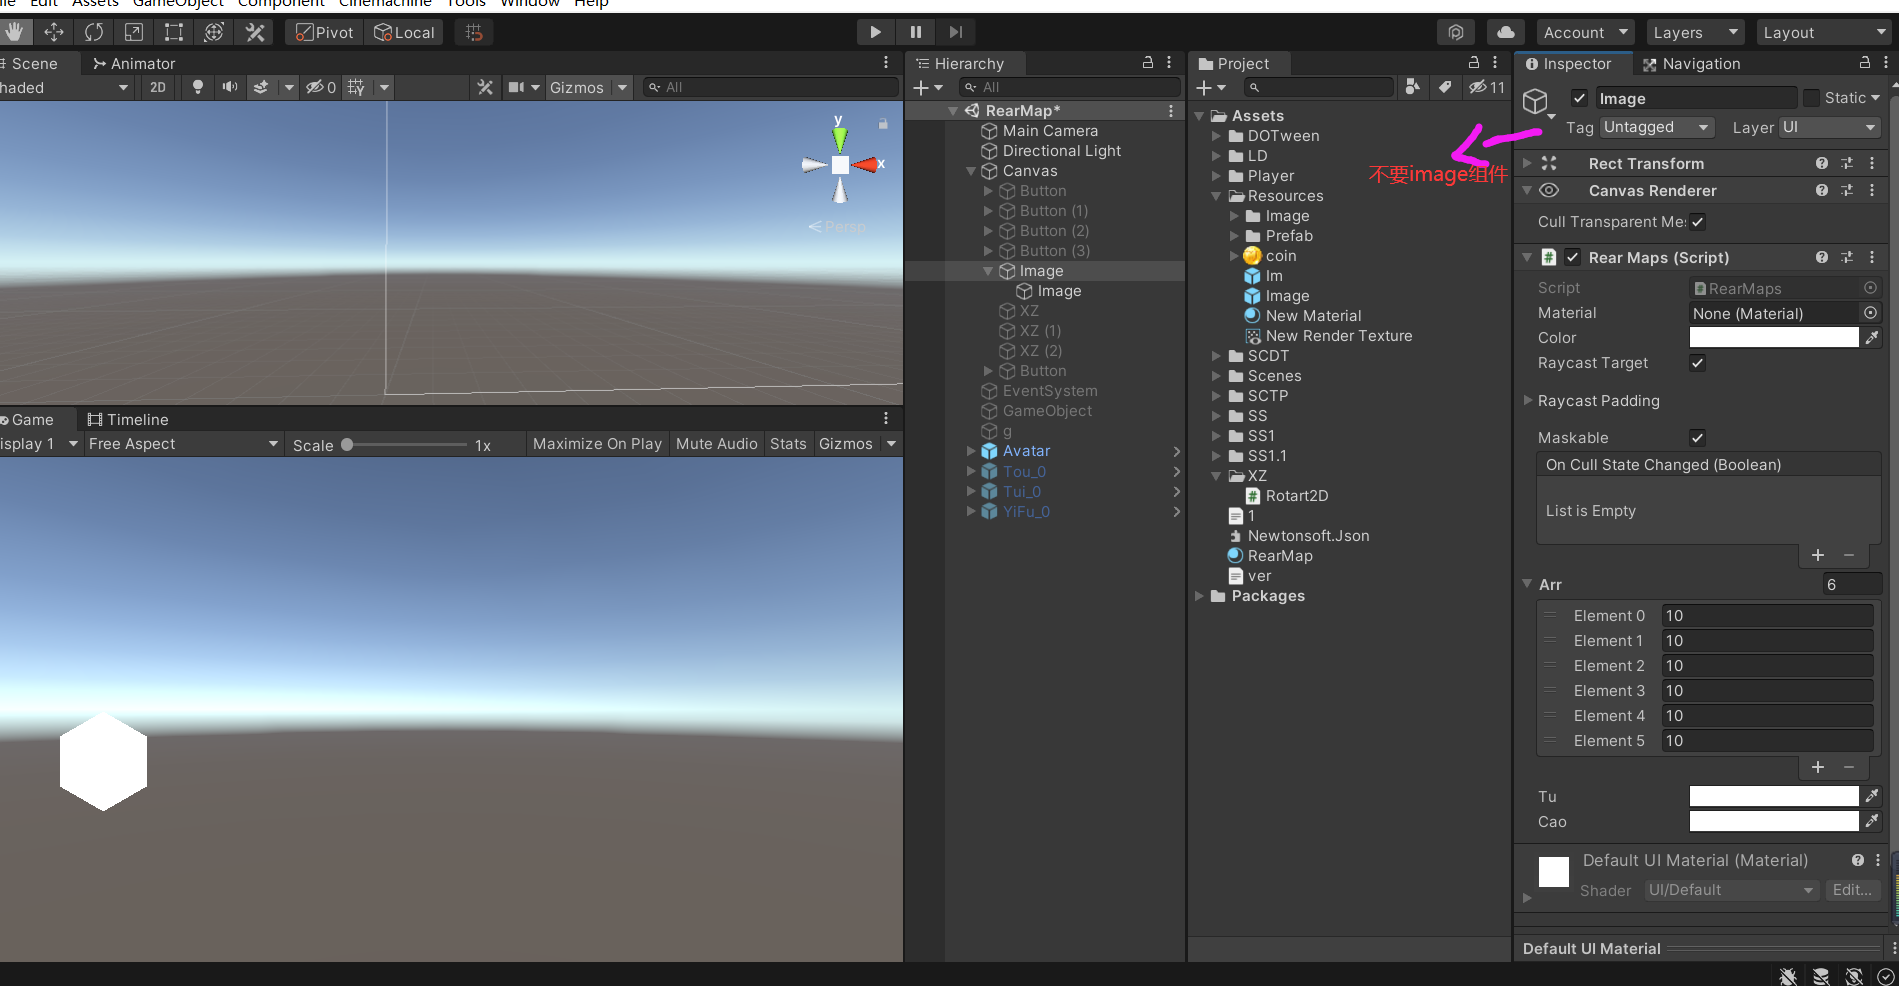The width and height of the screenshot is (1899, 986).
Task: Open scene camera settings icon
Action: click(x=517, y=88)
